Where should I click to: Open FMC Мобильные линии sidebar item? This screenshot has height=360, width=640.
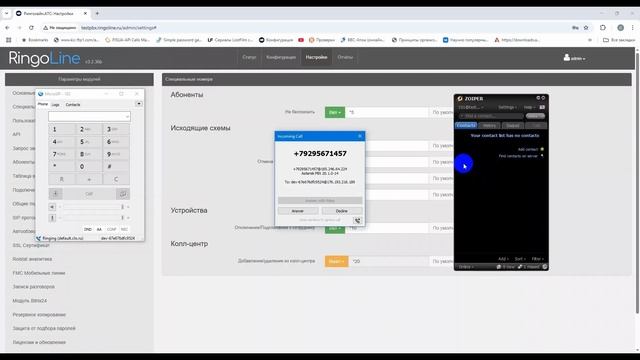click(x=39, y=273)
